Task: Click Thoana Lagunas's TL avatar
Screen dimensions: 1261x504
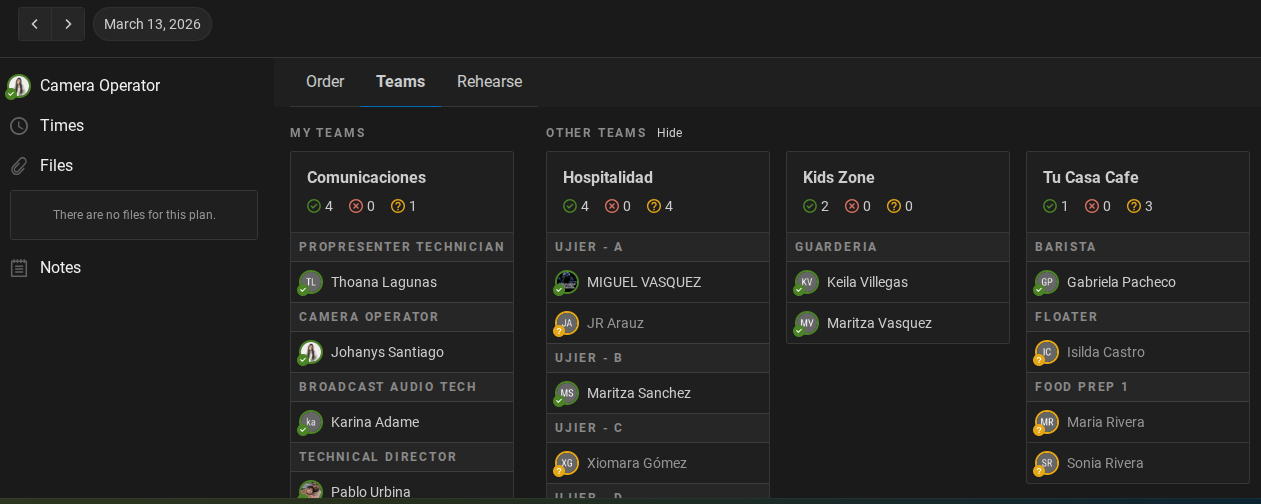Action: (311, 282)
